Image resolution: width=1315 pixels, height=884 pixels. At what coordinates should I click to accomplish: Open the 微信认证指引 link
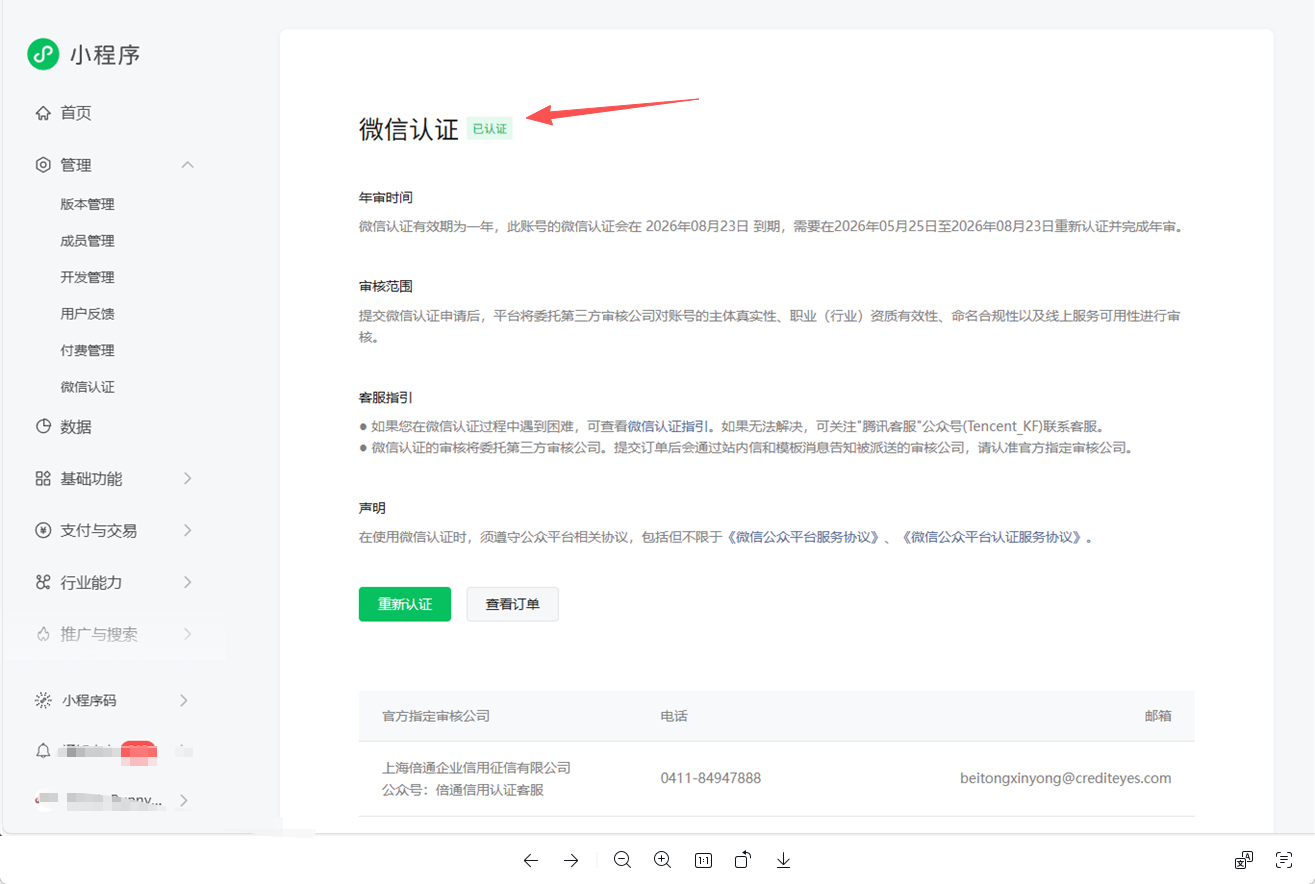pyautogui.click(x=669, y=426)
